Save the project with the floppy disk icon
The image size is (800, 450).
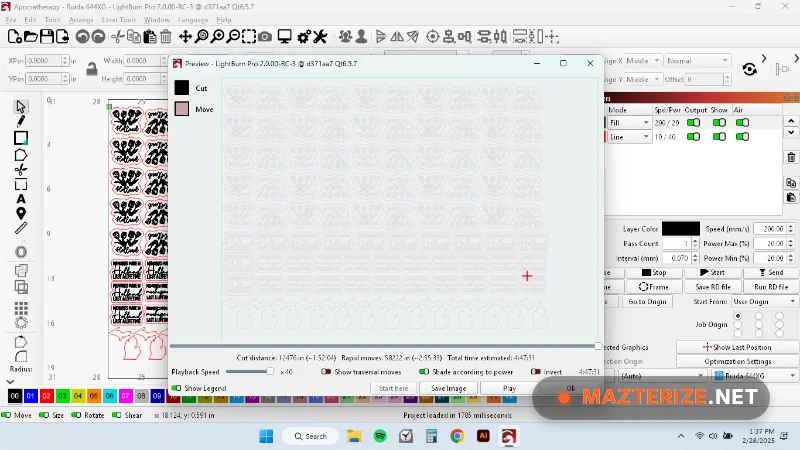click(x=46, y=37)
